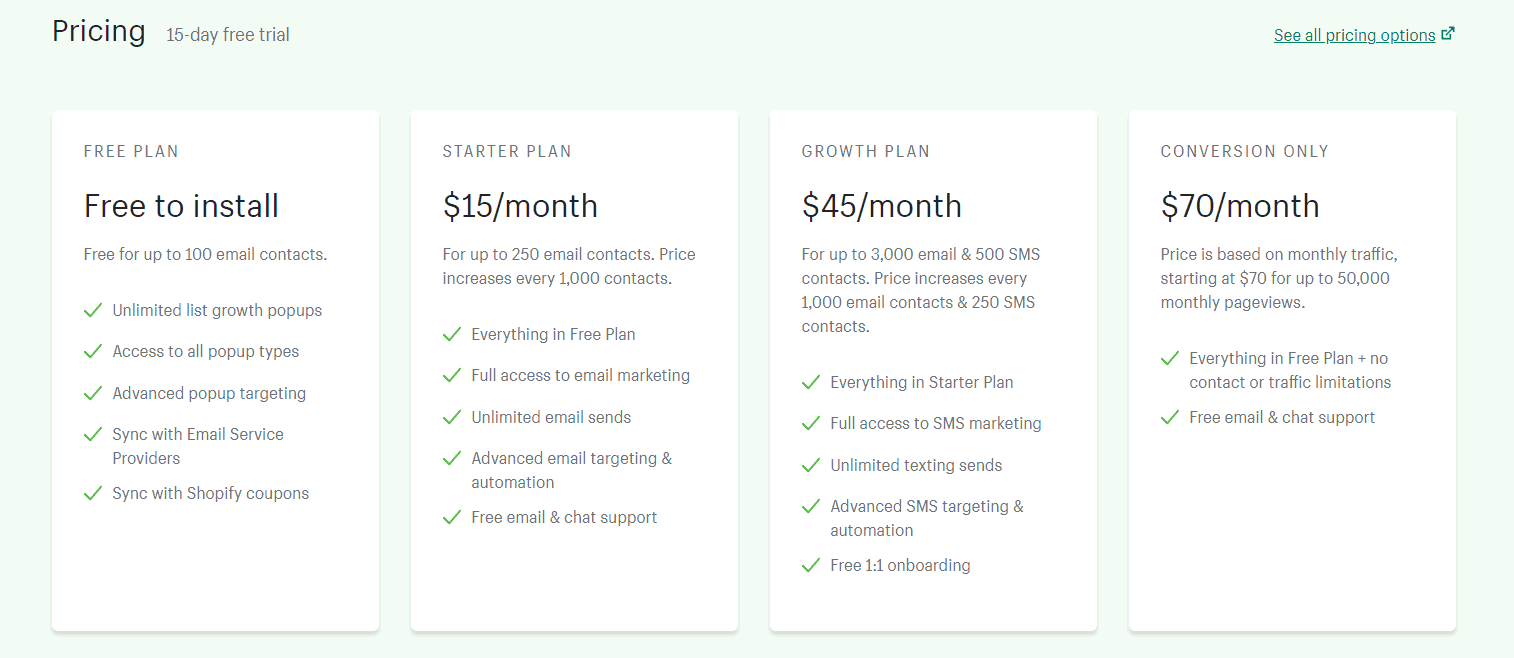Click the checkmark beside Free email & chat support

[452, 517]
